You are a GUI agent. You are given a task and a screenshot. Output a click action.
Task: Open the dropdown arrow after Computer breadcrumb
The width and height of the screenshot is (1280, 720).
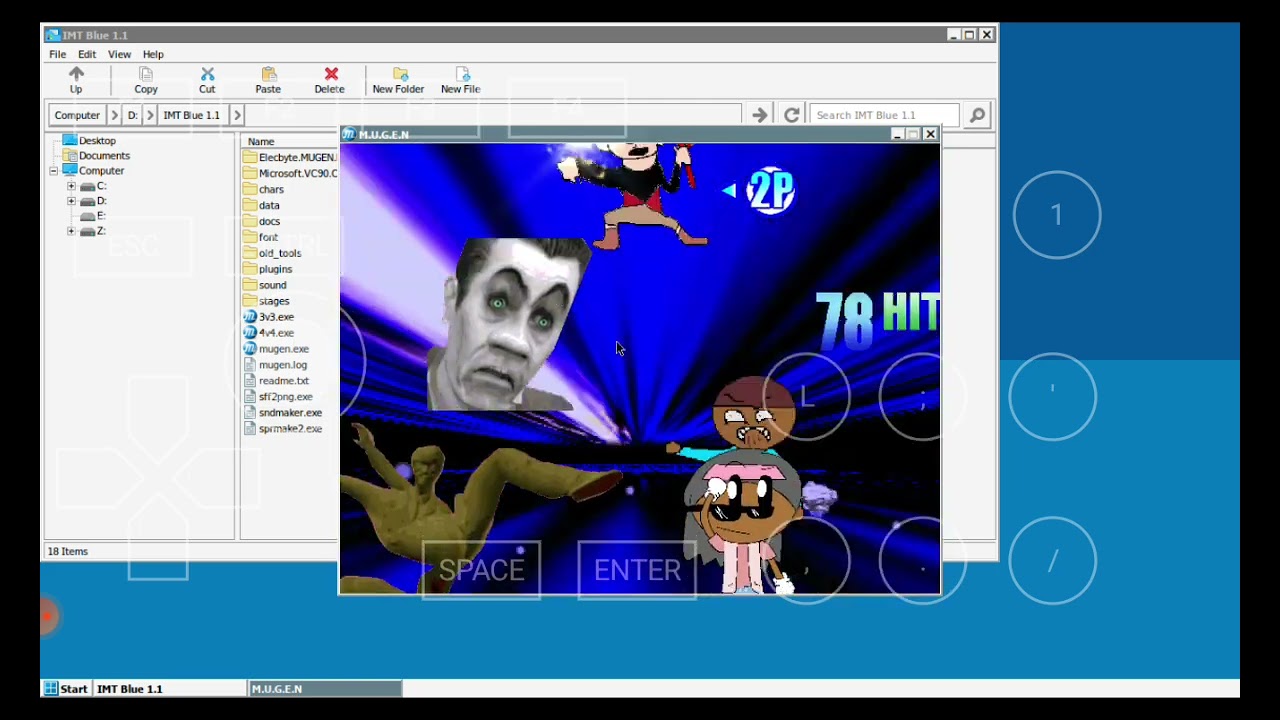click(114, 115)
